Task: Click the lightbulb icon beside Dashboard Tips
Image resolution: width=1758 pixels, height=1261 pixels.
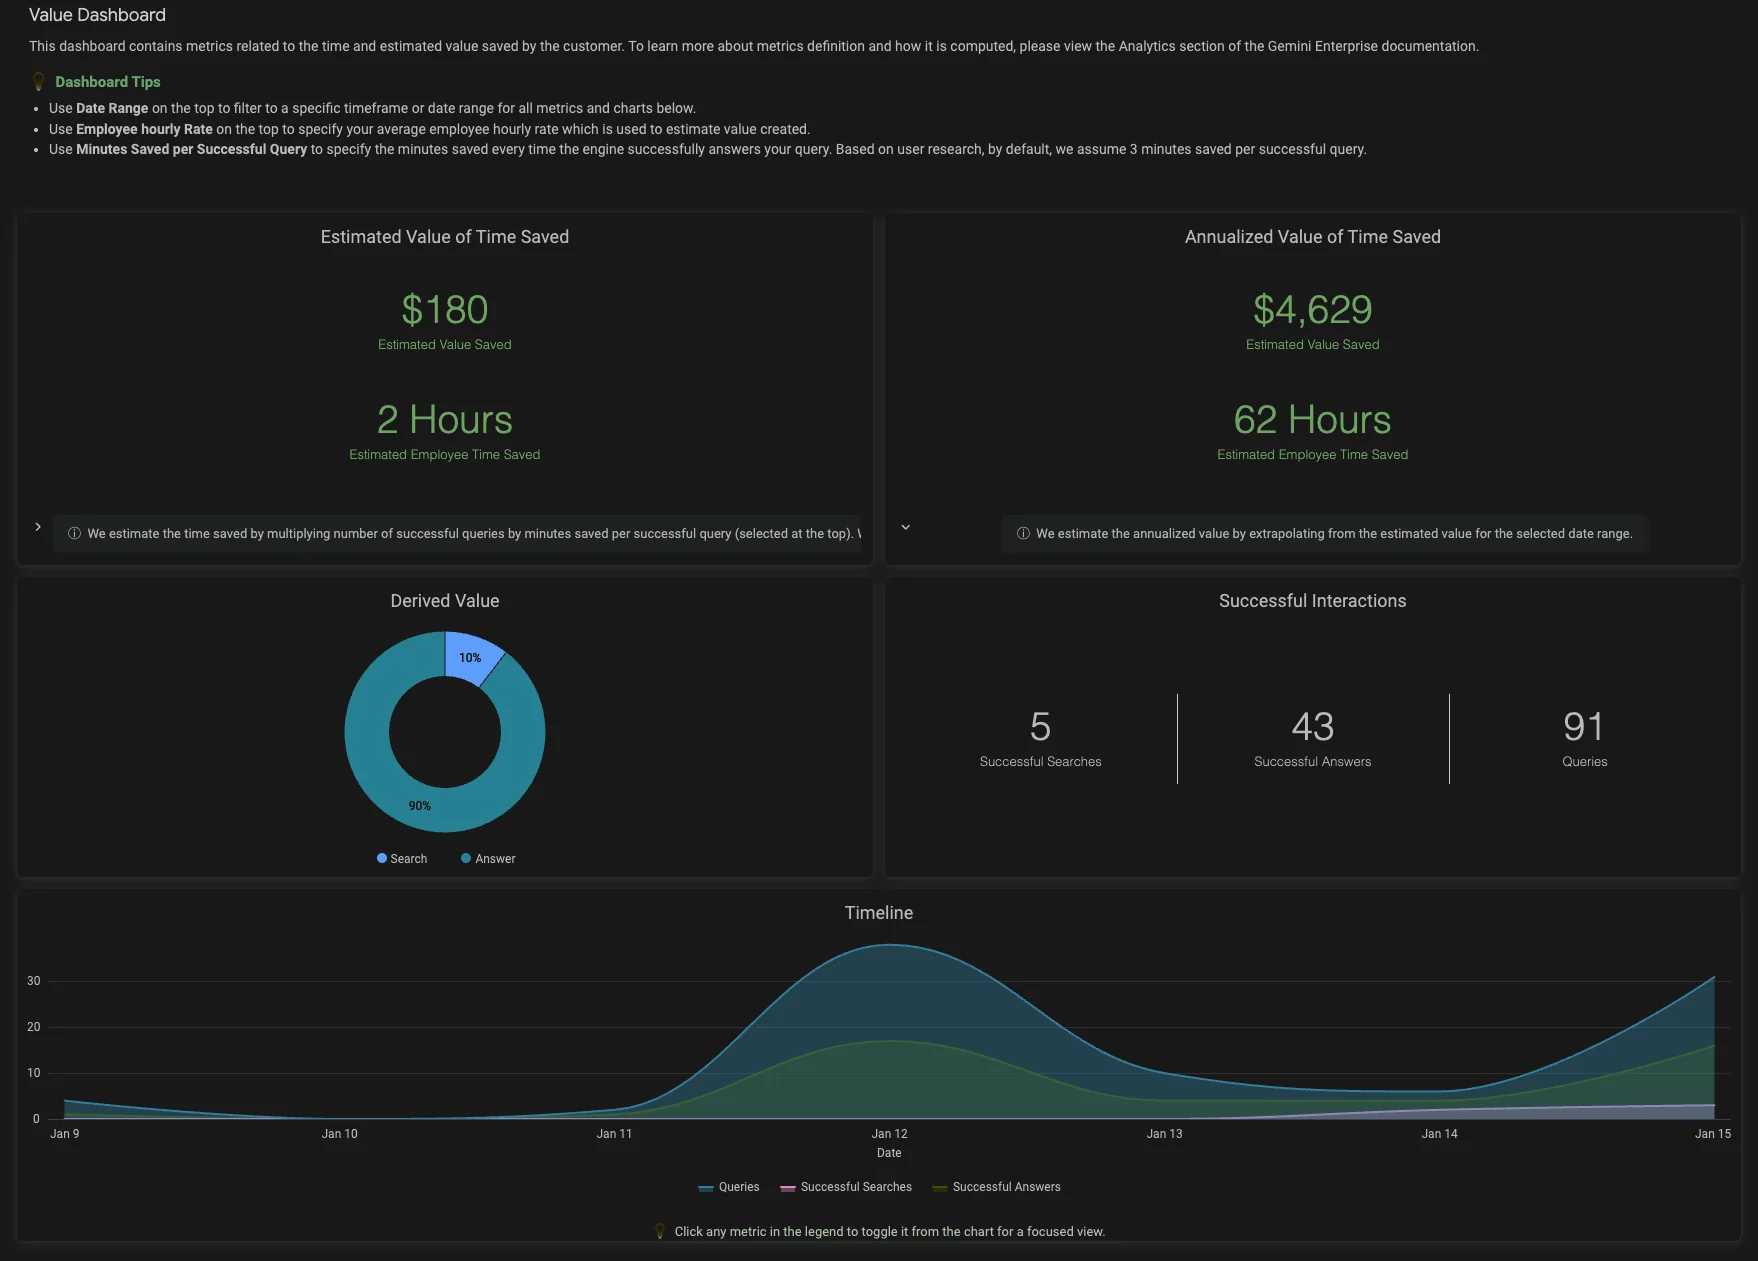Action: point(40,81)
